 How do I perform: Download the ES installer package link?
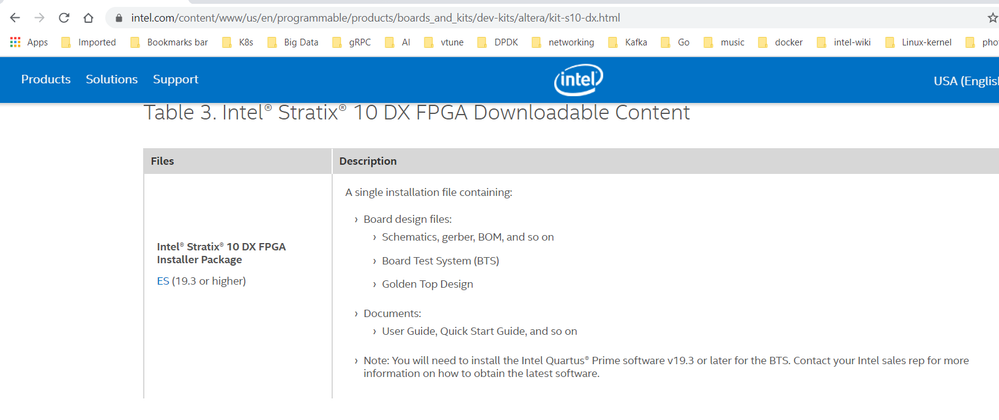pos(163,281)
